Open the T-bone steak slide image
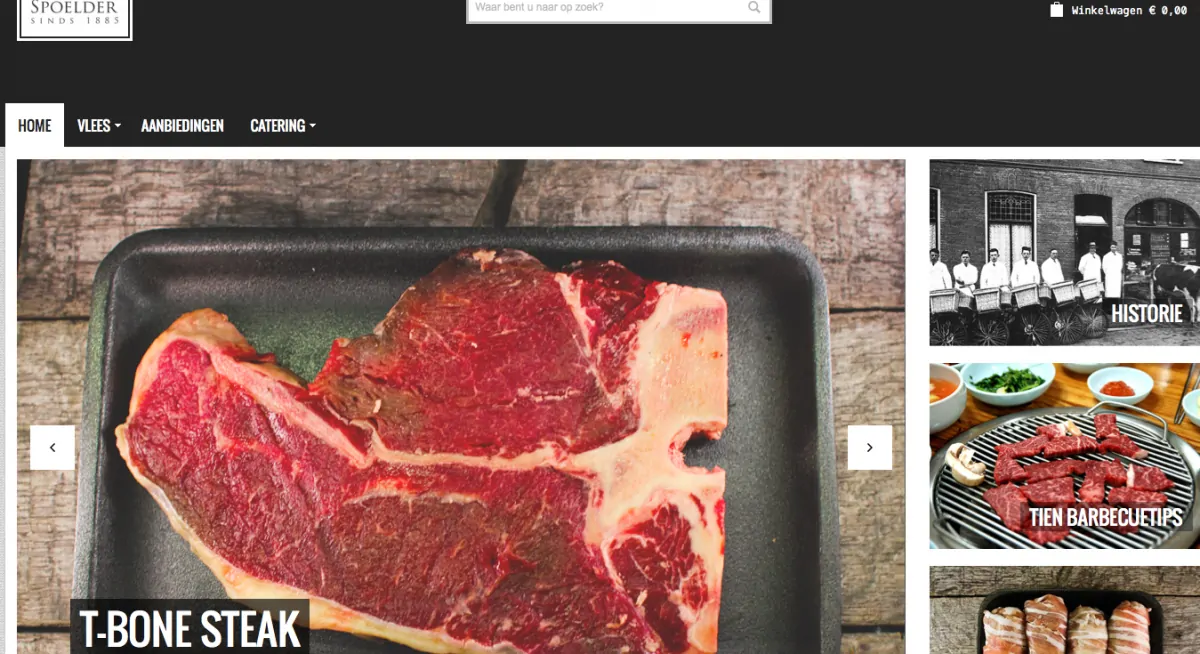The width and height of the screenshot is (1200, 654). (461, 407)
